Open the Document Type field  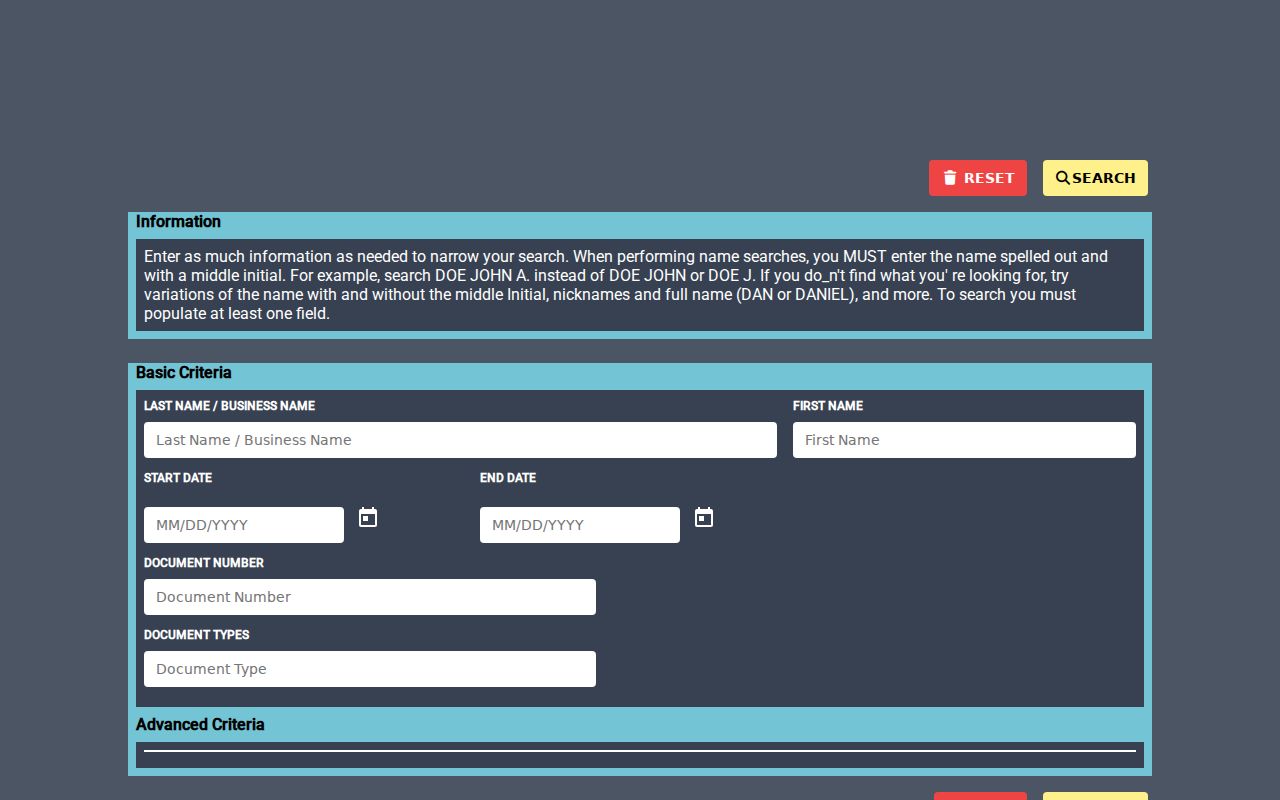370,669
